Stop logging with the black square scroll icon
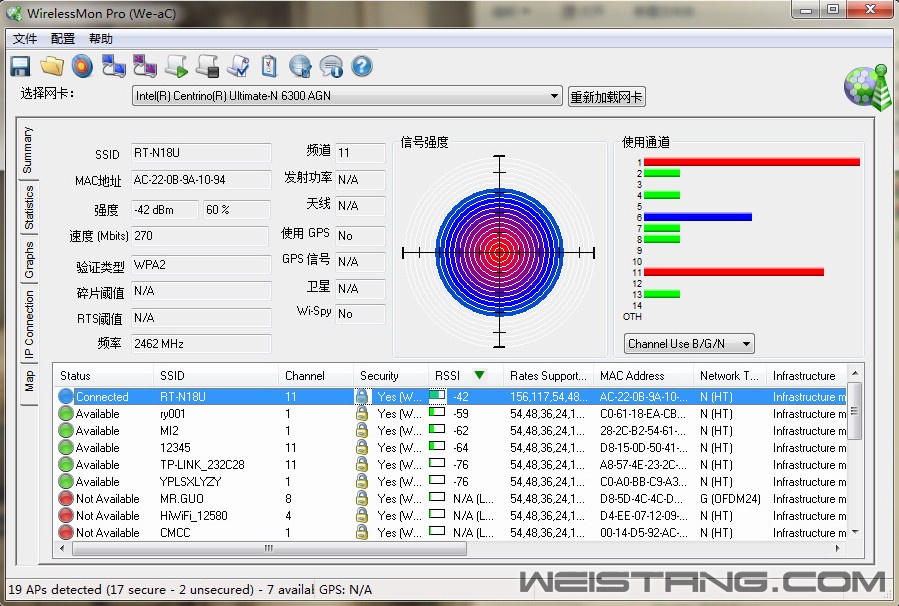The image size is (899, 606). 207,67
